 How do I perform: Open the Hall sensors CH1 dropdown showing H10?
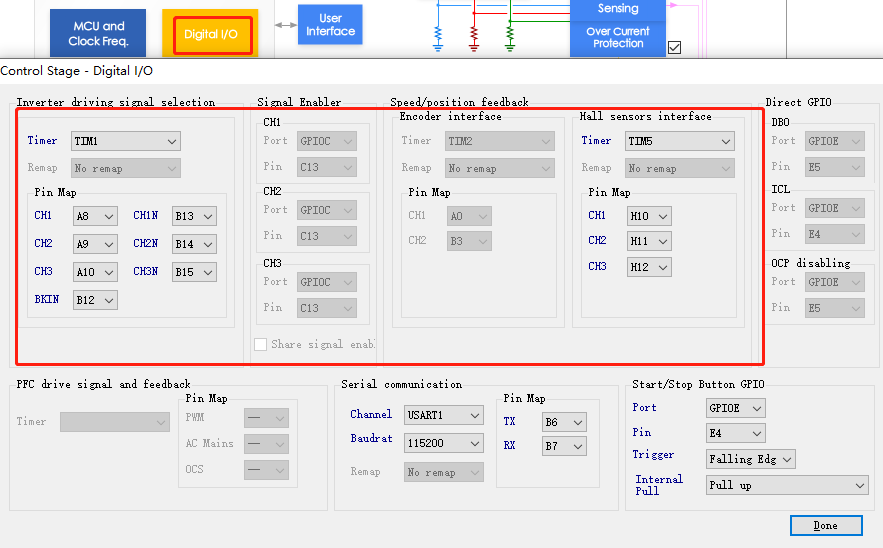(649, 216)
